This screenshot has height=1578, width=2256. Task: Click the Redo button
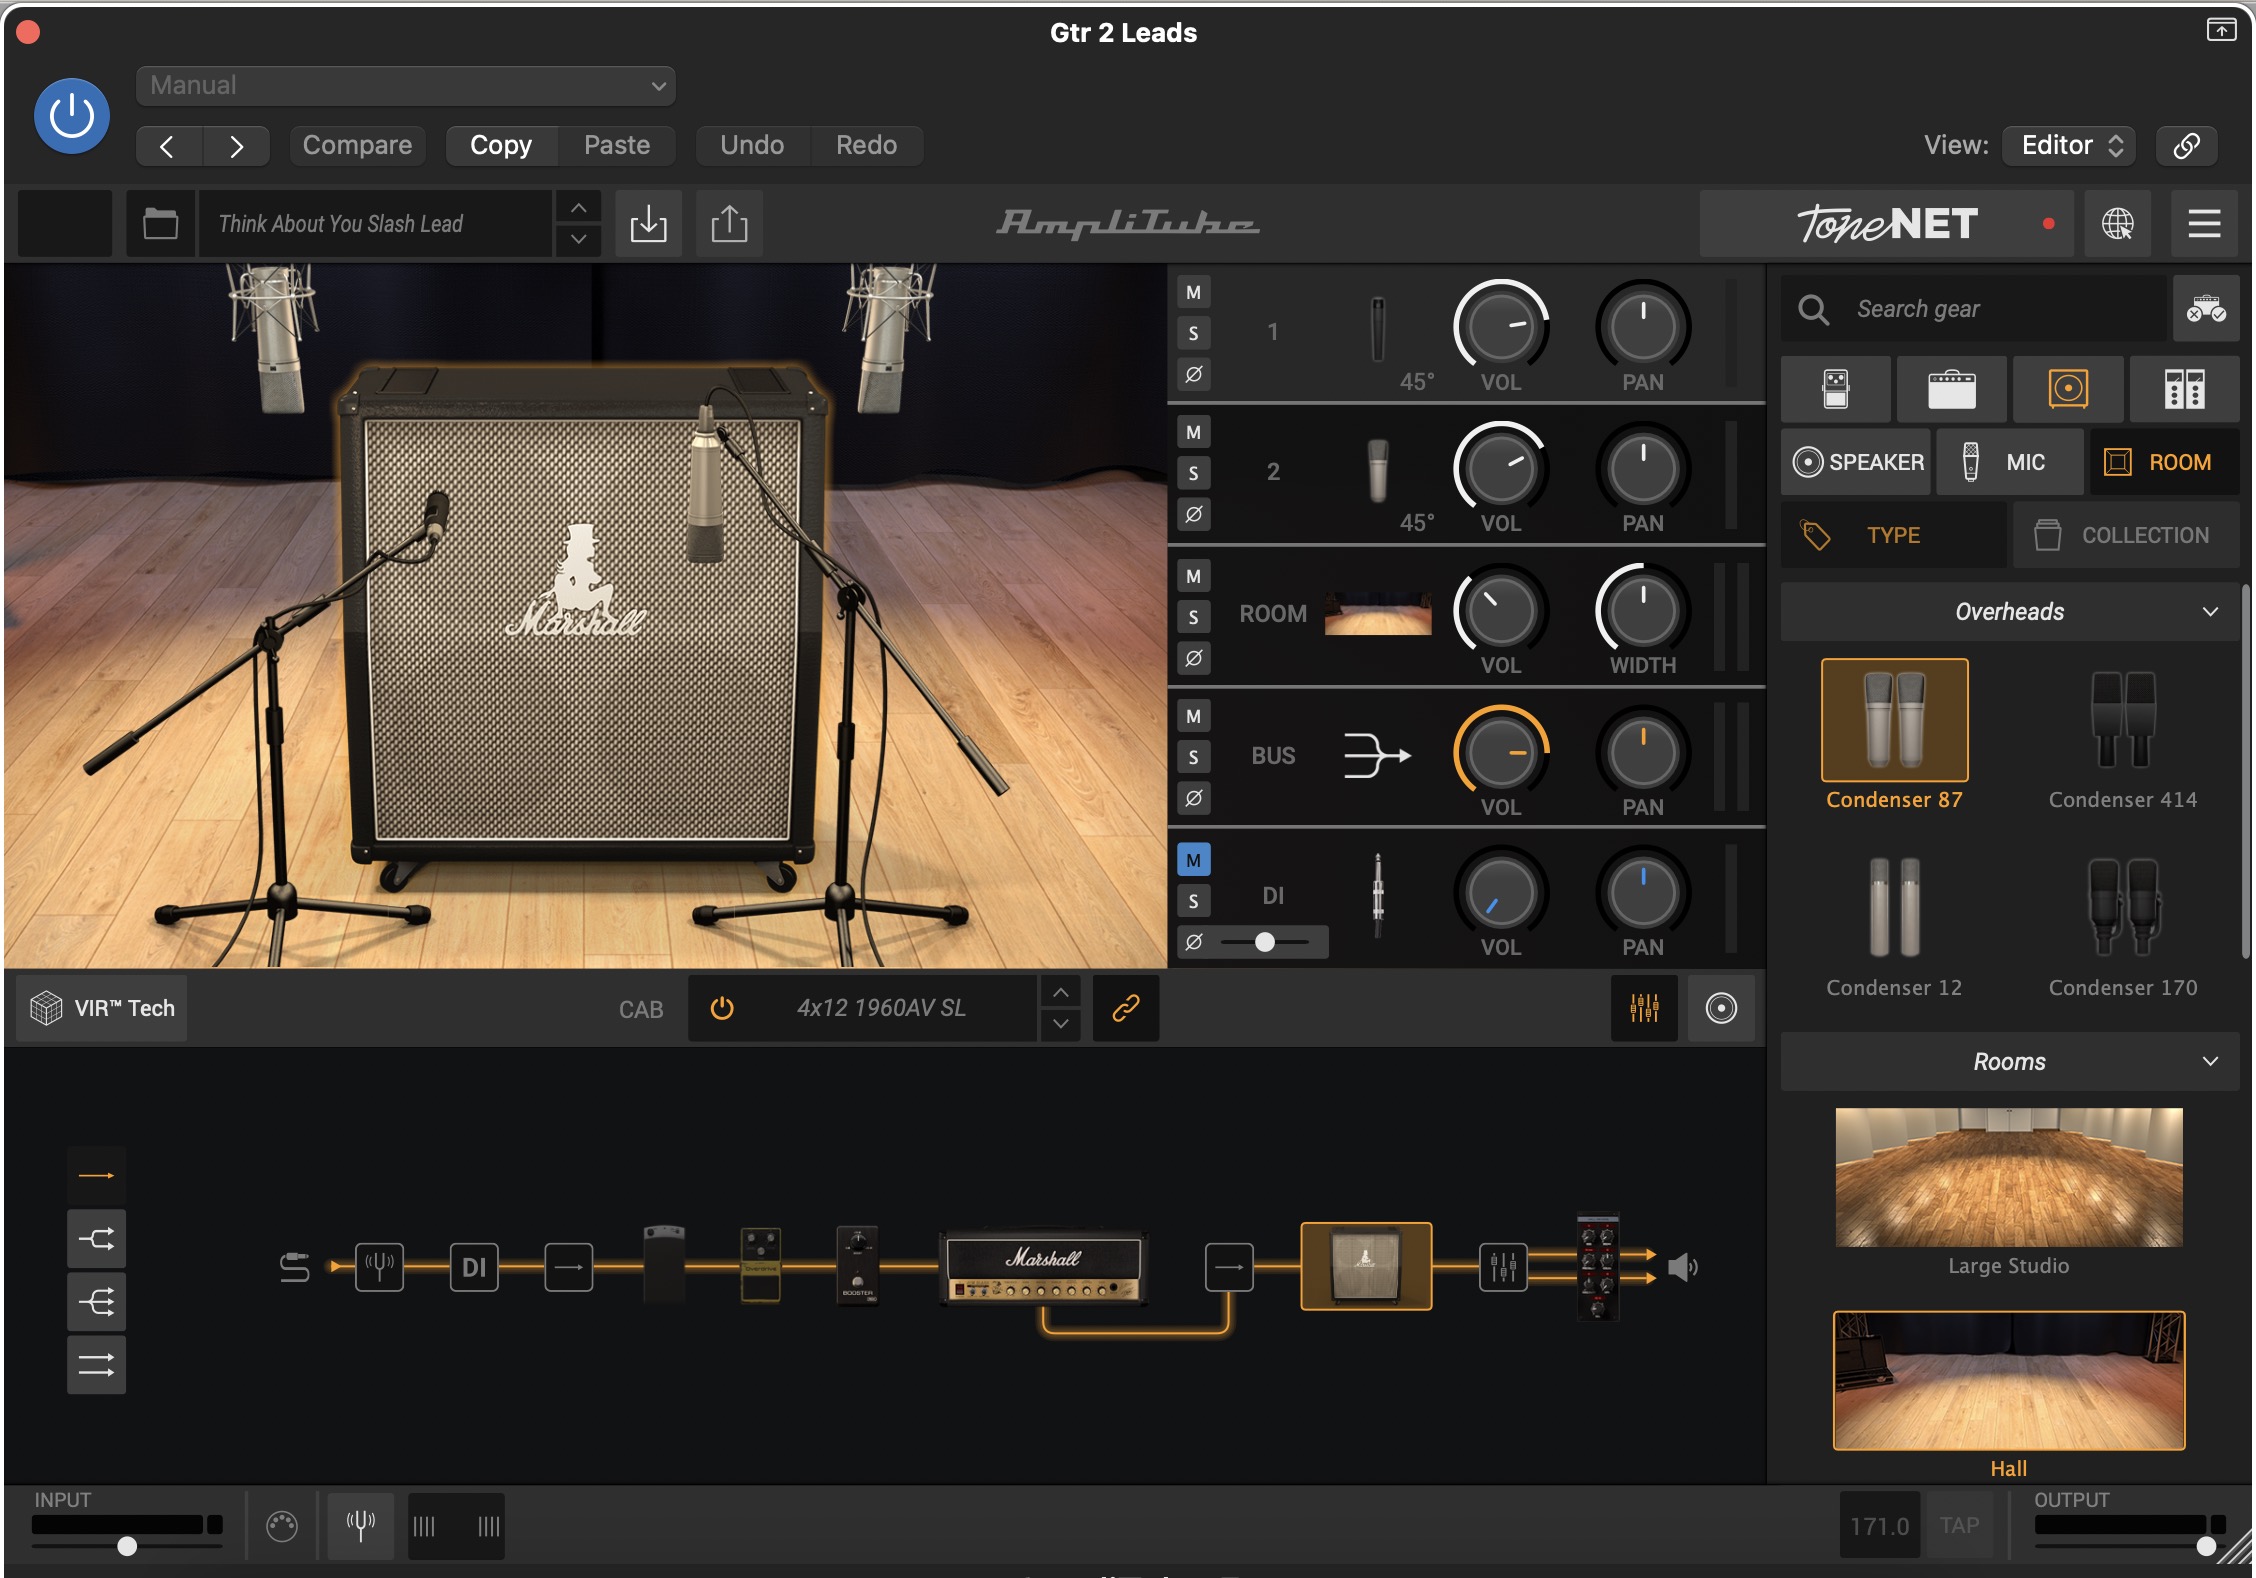pyautogui.click(x=866, y=146)
